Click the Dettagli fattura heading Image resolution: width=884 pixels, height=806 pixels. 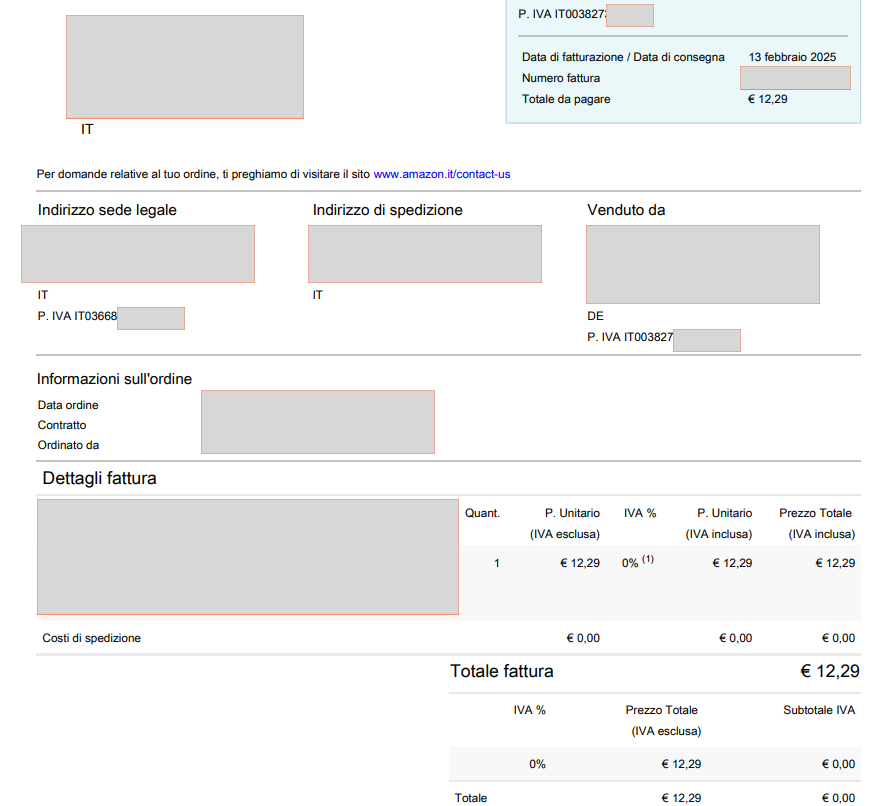point(99,478)
